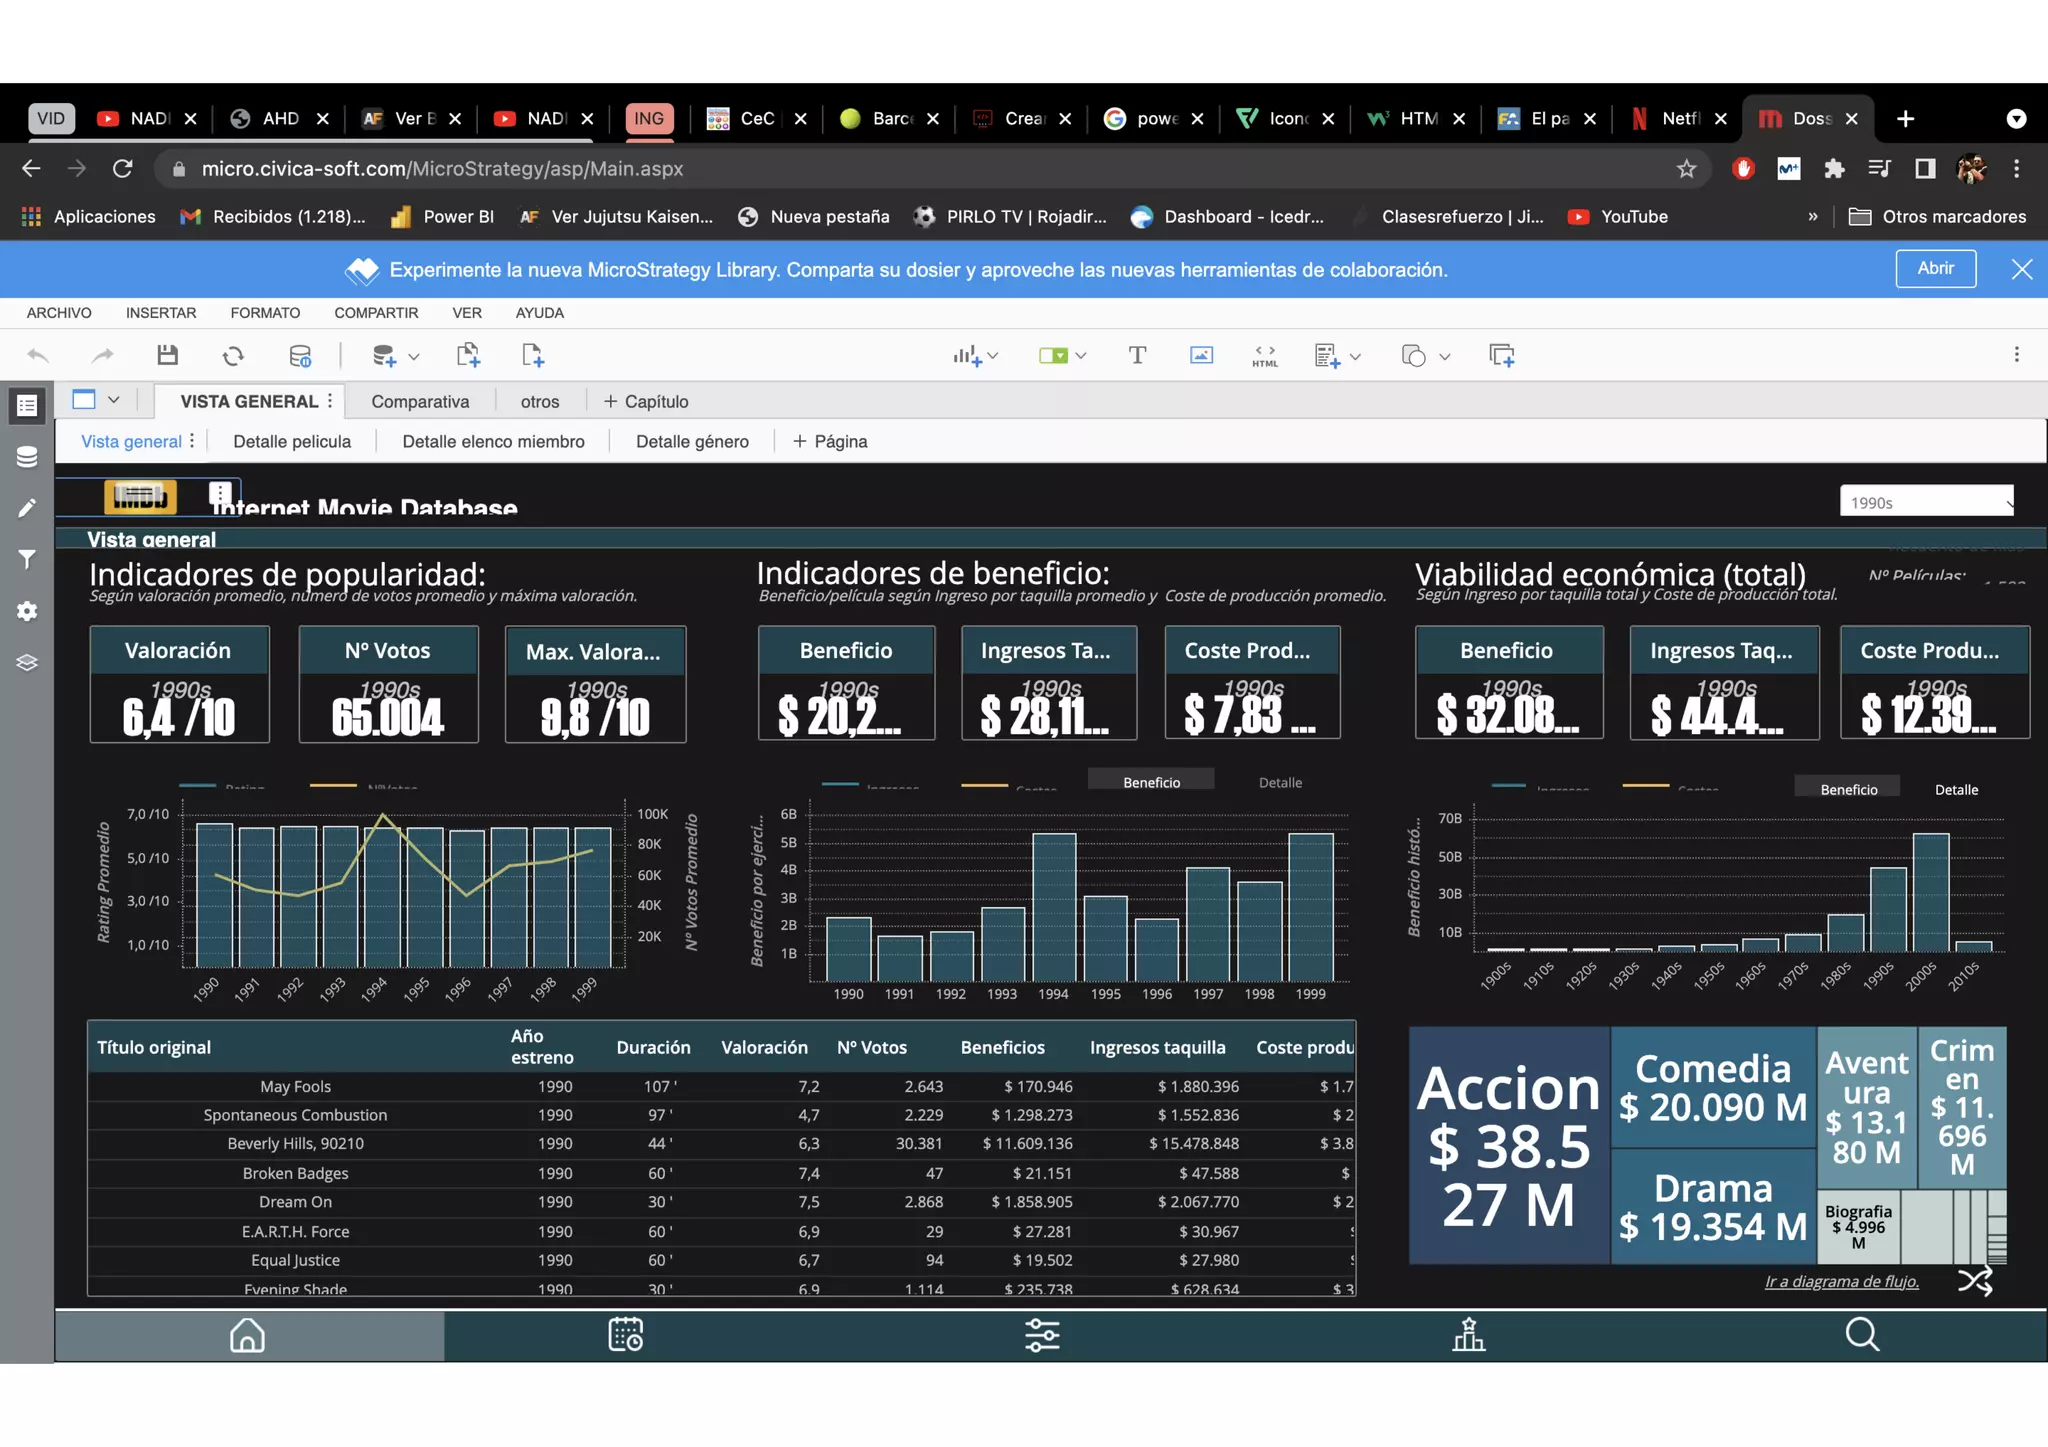Click the Refresh data icon in toolbar

tap(233, 355)
